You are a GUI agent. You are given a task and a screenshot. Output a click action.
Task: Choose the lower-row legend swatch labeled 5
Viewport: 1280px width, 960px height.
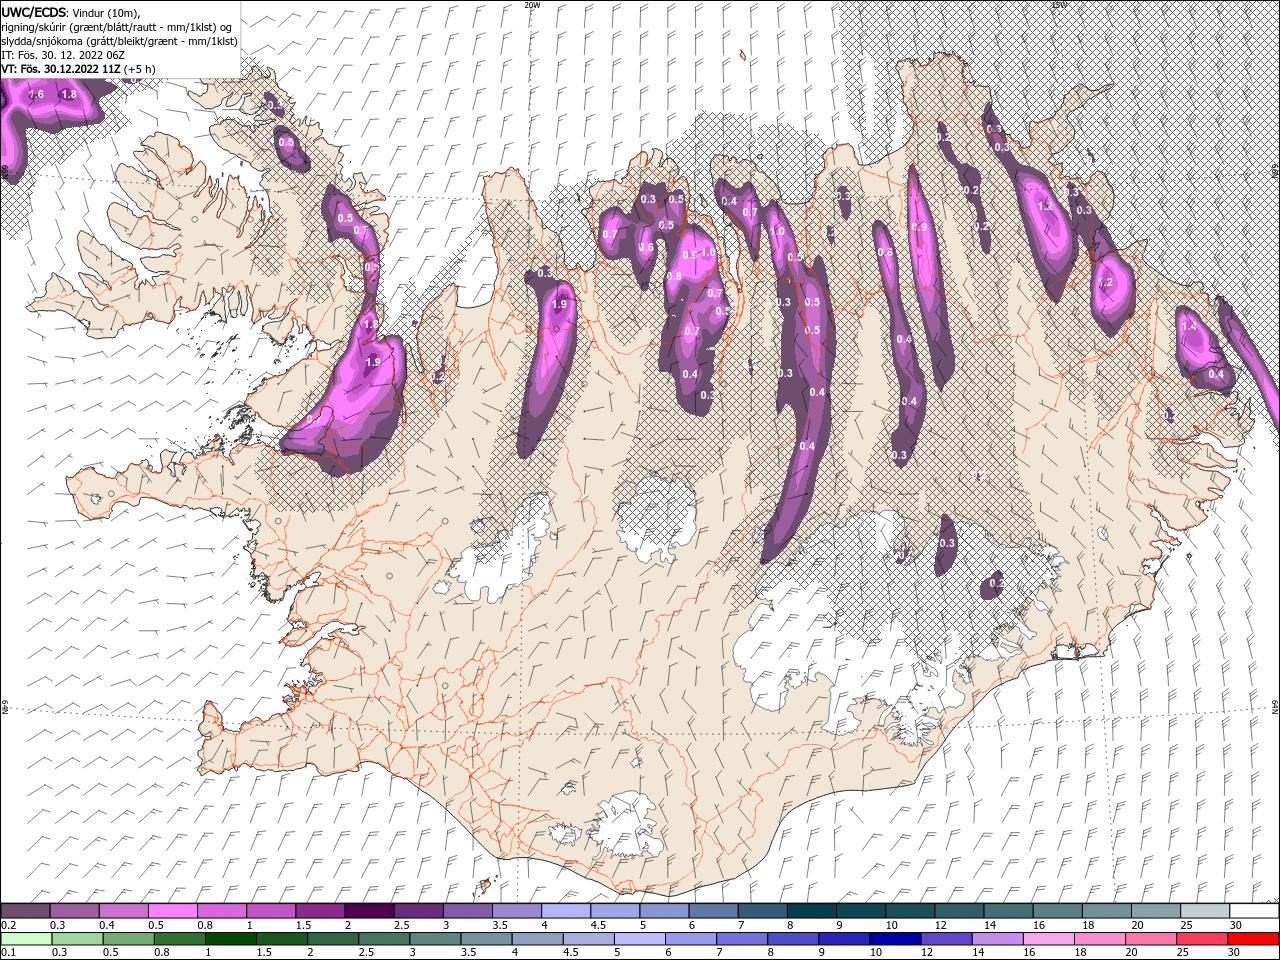640,939
